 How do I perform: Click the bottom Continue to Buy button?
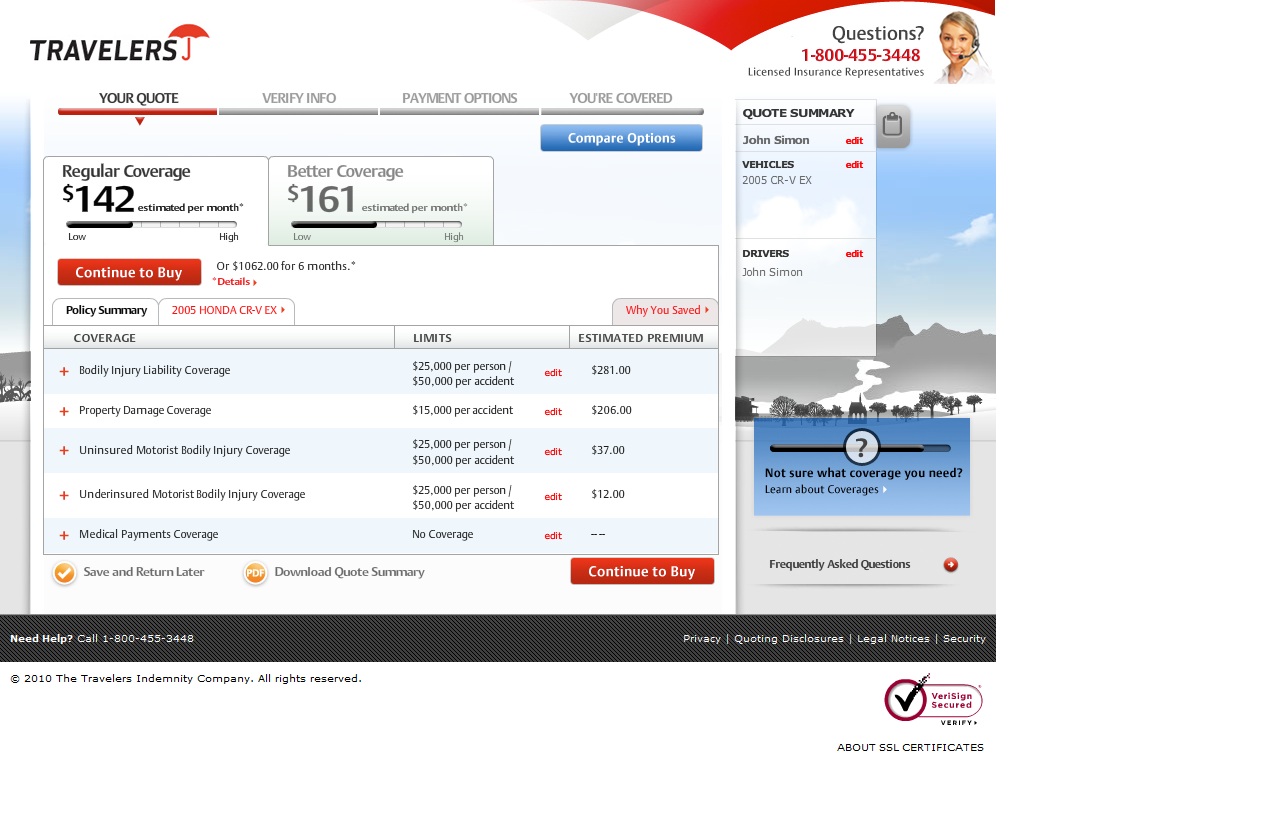pyautogui.click(x=642, y=572)
